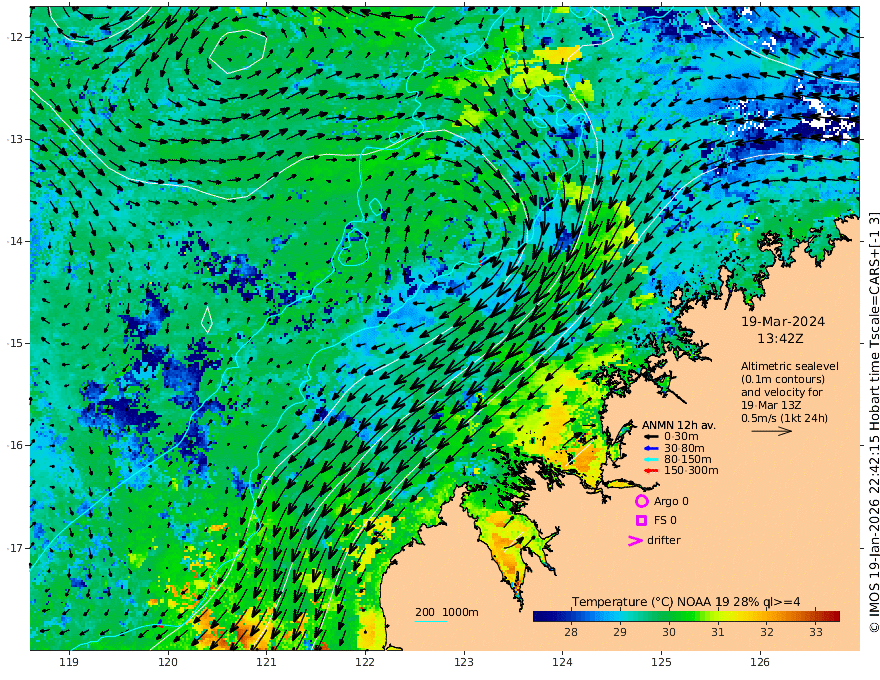Click the blue 30-80m arrow legend icon
The image size is (880, 680).
650,448
